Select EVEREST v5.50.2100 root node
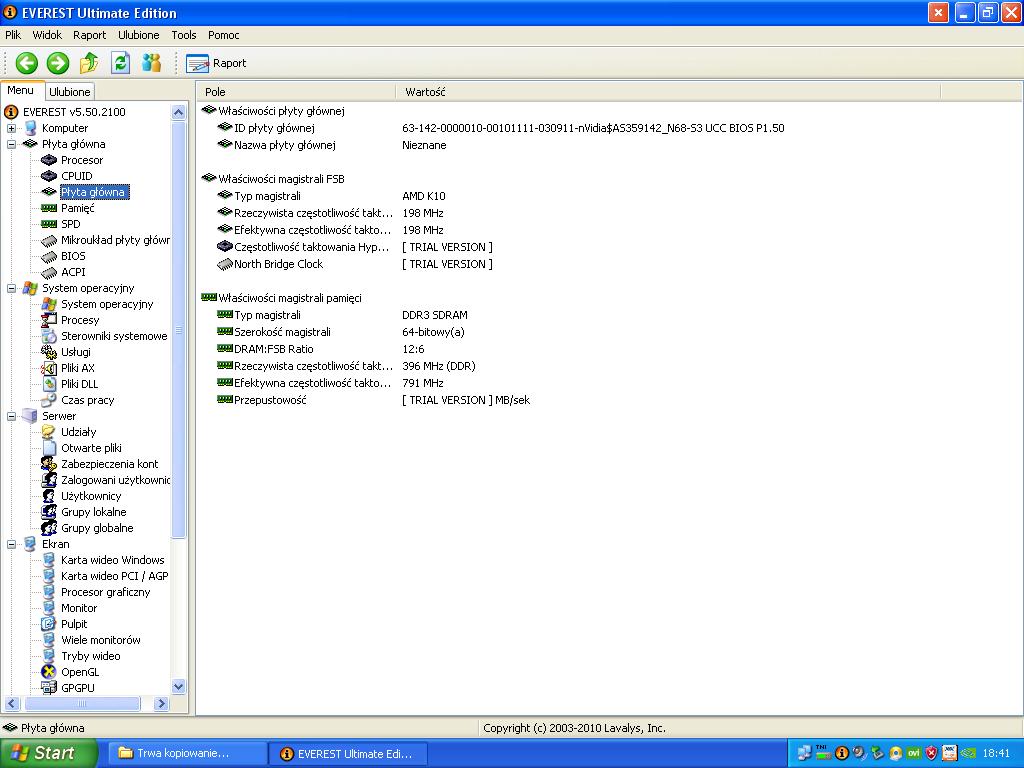The width and height of the screenshot is (1024, 768). tap(74, 112)
